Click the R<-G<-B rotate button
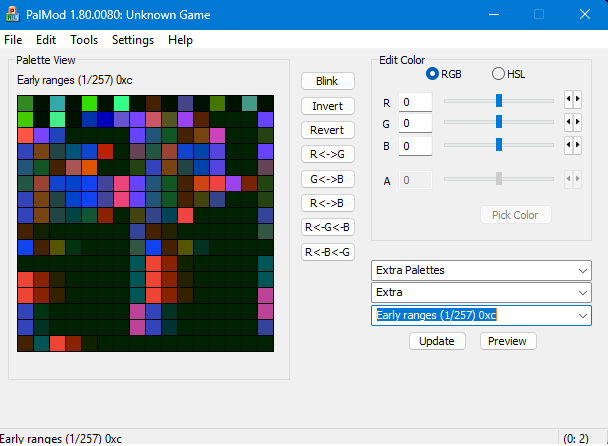 327,227
